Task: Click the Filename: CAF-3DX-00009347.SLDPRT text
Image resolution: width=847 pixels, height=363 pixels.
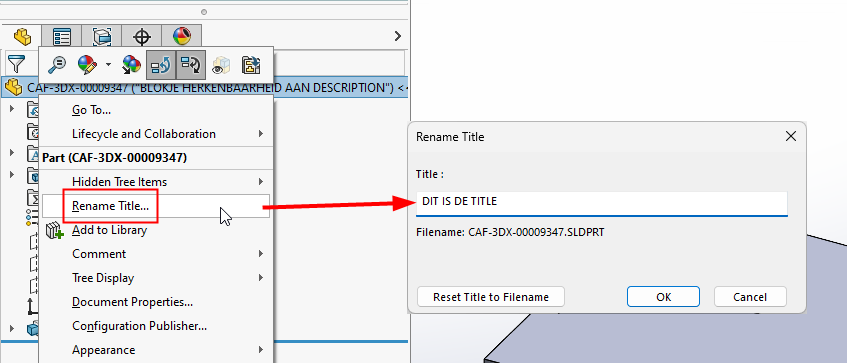Action: (x=510, y=232)
